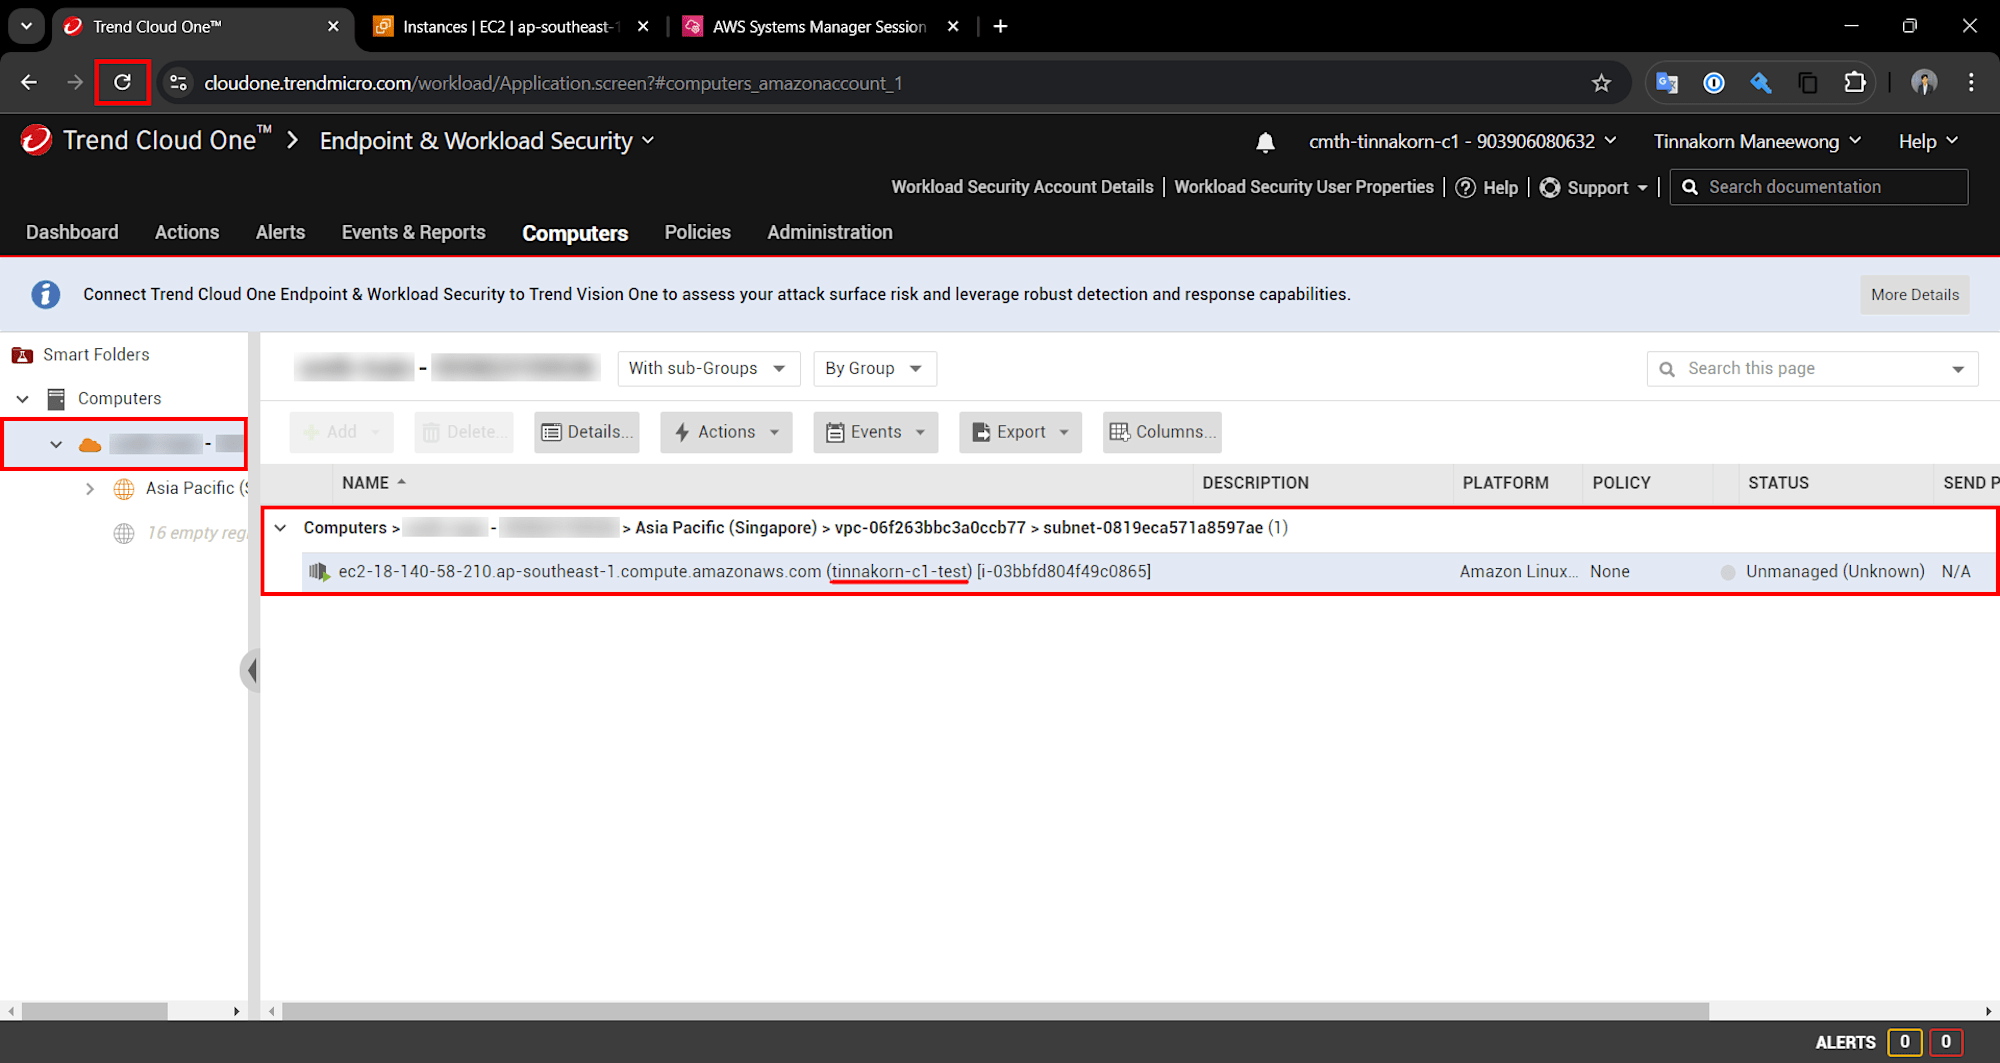
Task: Open the With sub-Groups dropdown
Action: pyautogui.click(x=708, y=368)
